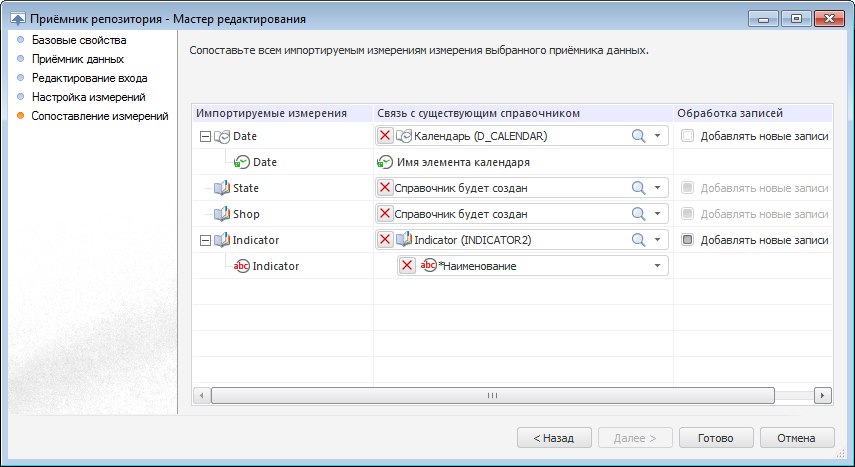Screen dimensions: 855x467
Task: Remove Indicator (INDICATOR2) link via red X
Action: point(385,240)
